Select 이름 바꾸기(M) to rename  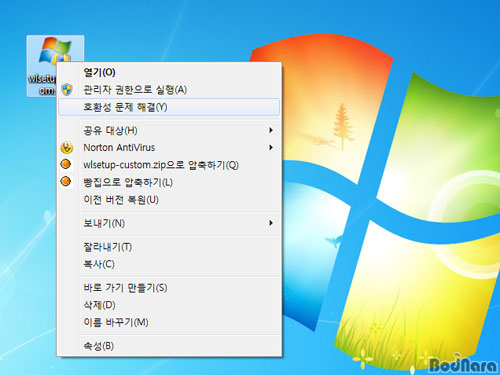coord(169,322)
